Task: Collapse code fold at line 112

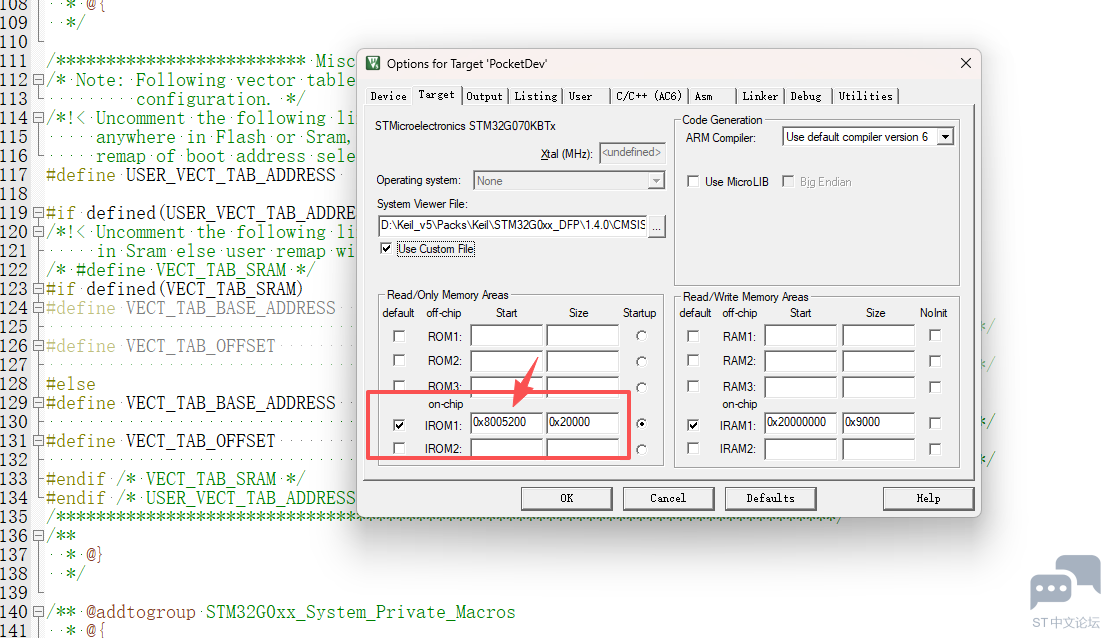Action: tap(38, 80)
